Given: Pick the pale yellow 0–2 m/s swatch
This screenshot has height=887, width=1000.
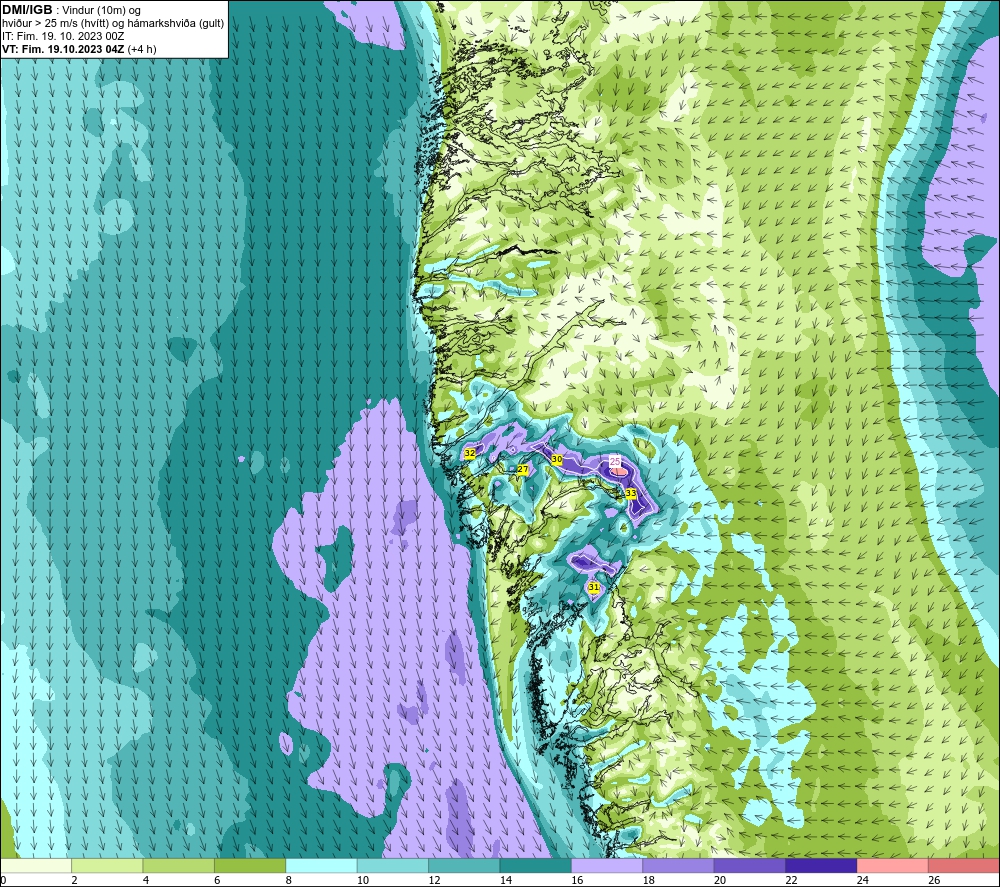Looking at the screenshot, I should point(36,865).
